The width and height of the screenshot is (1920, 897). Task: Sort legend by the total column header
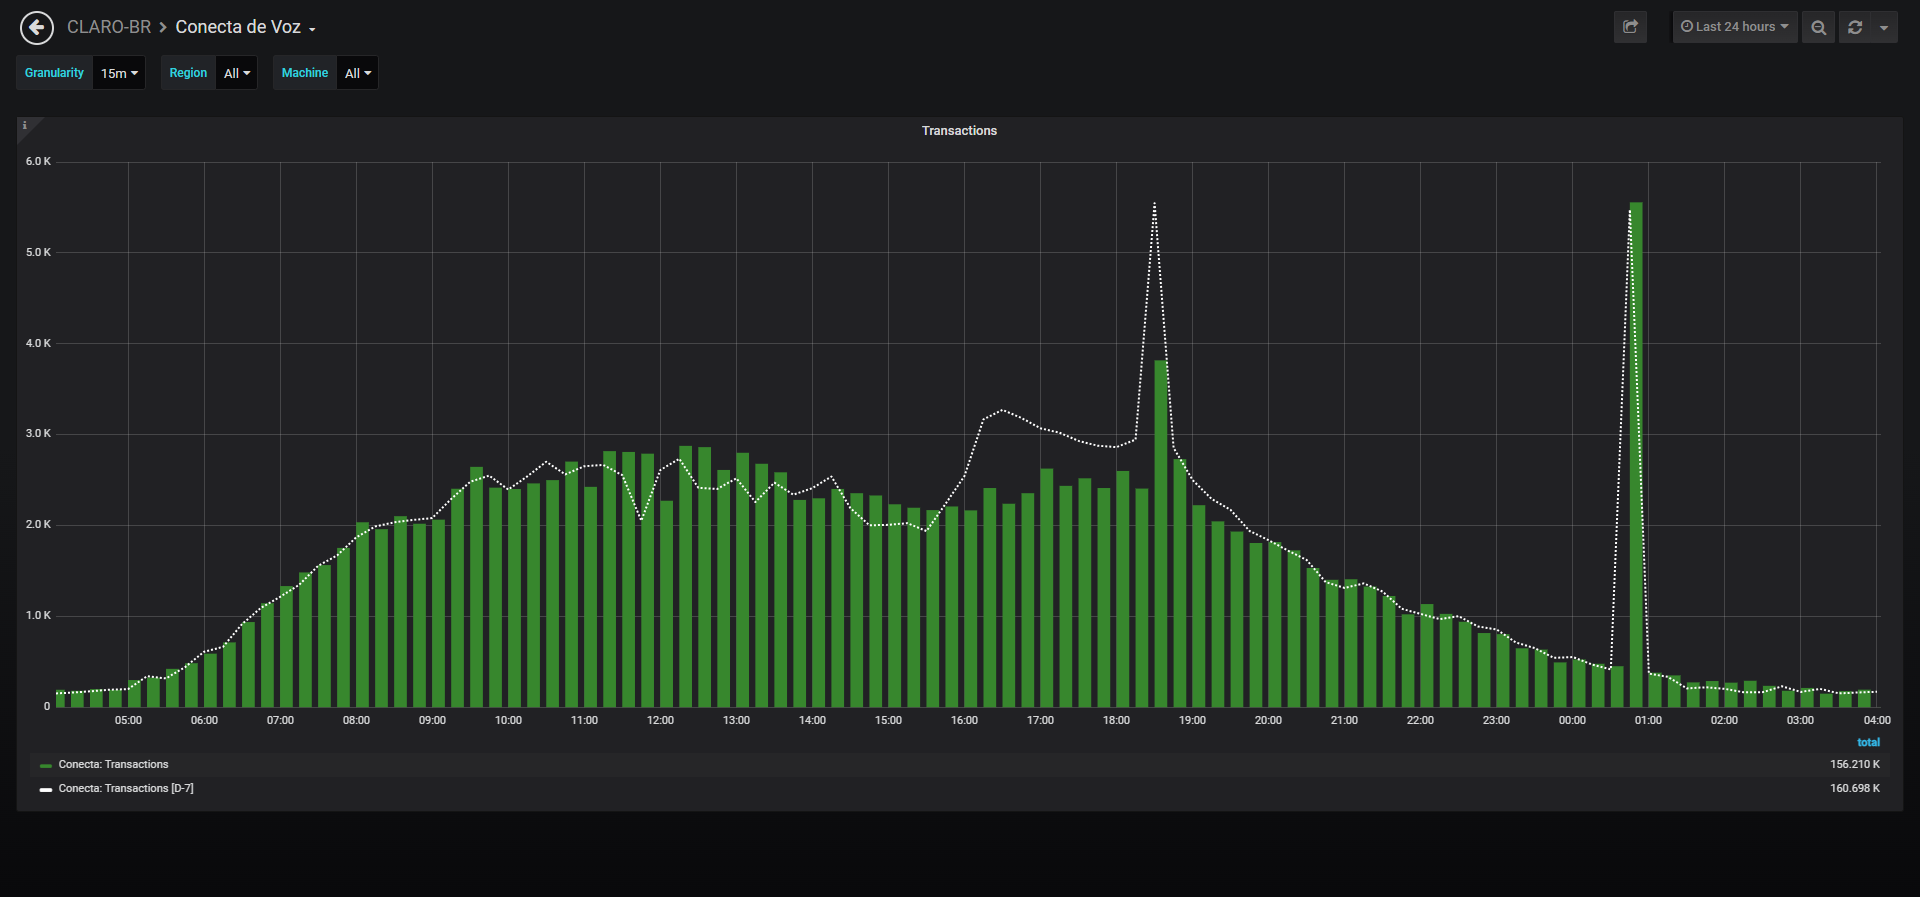coord(1868,742)
